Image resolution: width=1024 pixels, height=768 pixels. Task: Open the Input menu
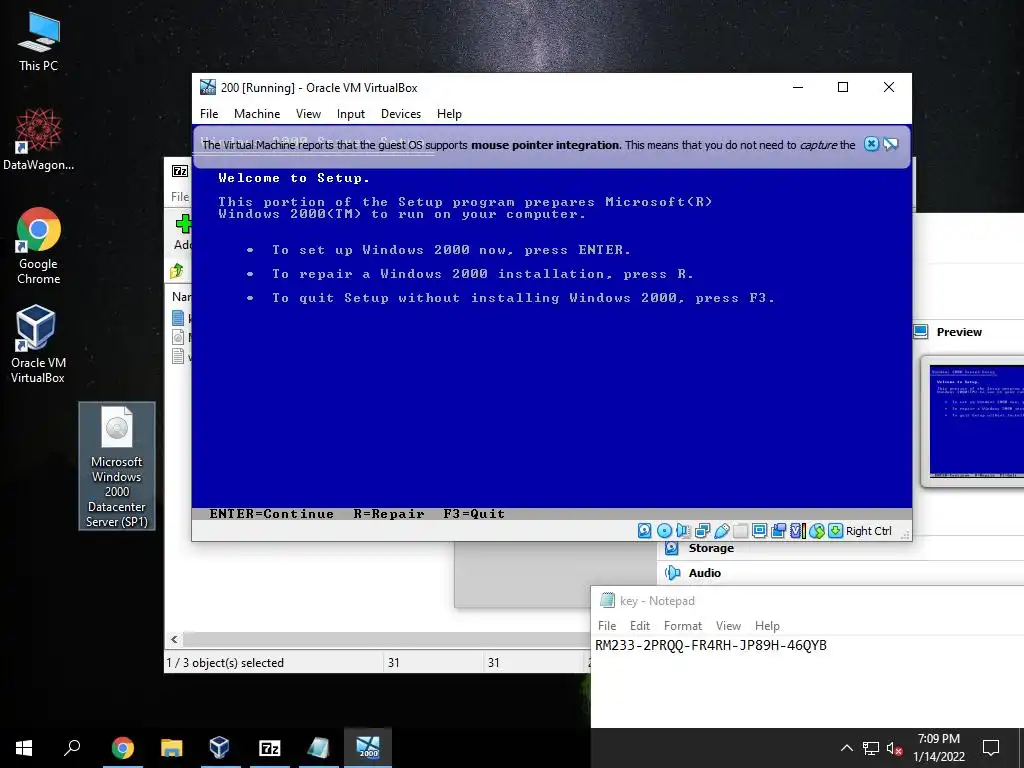pos(351,114)
